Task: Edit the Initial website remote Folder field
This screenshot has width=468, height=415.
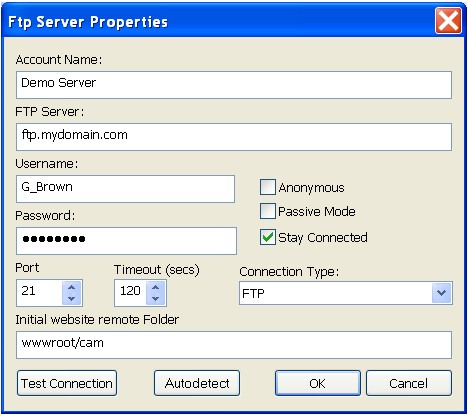Action: point(234,345)
